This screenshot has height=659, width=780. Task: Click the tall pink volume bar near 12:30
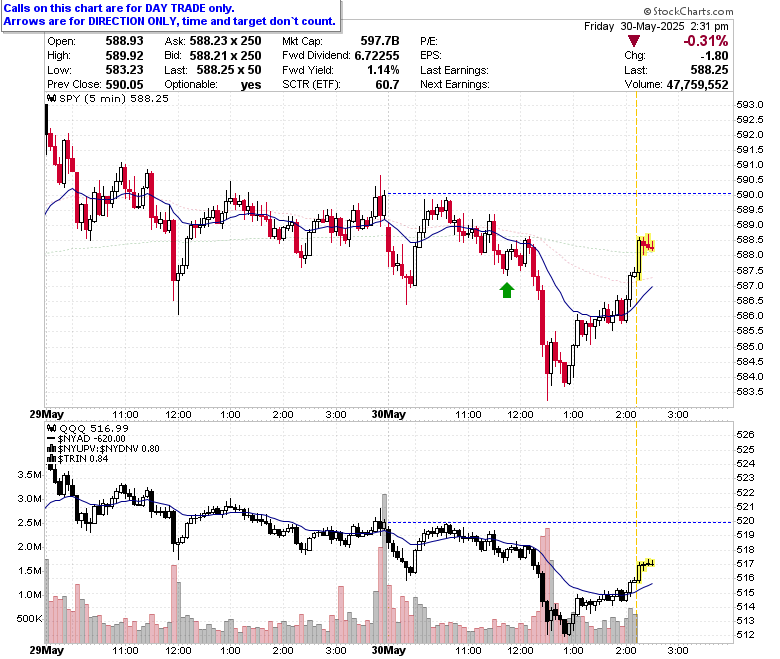click(548, 585)
